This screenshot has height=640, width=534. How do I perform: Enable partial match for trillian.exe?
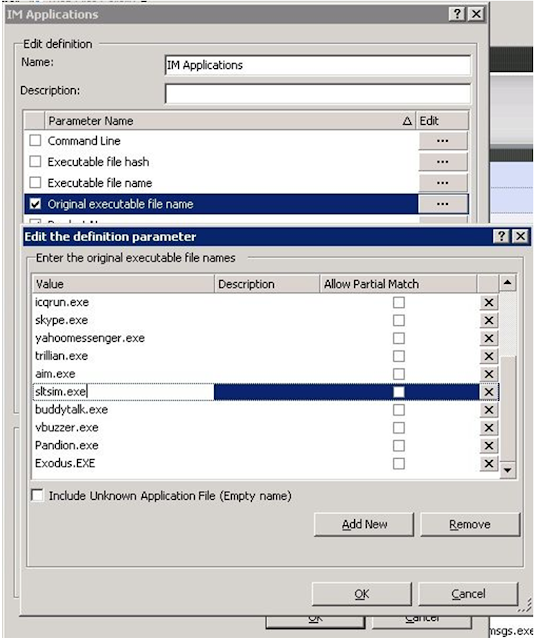pyautogui.click(x=399, y=356)
